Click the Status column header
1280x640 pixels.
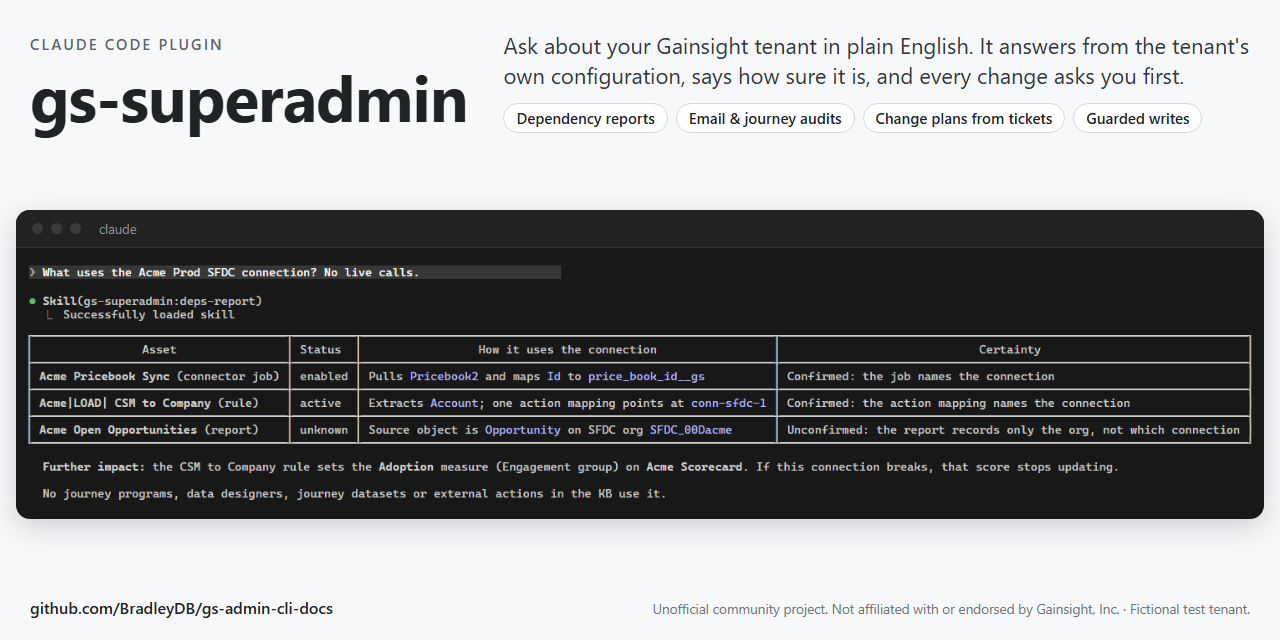[x=324, y=349]
